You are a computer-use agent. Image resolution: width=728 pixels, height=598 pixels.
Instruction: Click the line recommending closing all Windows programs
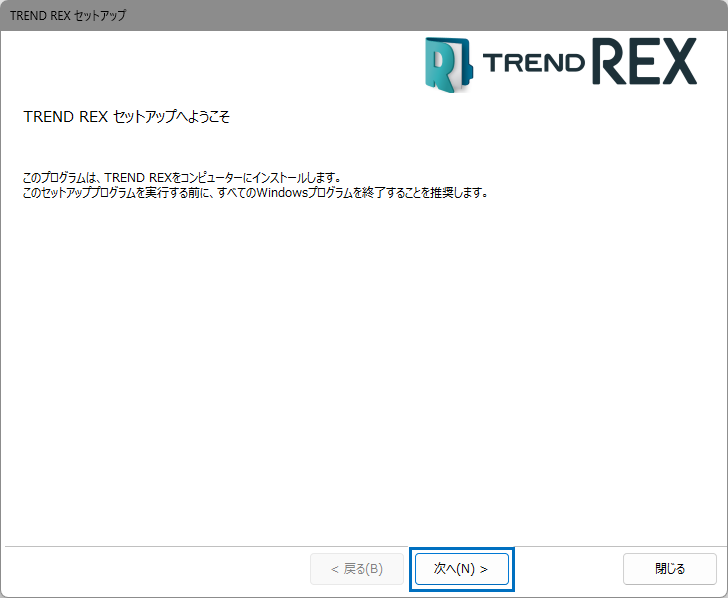tap(256, 193)
